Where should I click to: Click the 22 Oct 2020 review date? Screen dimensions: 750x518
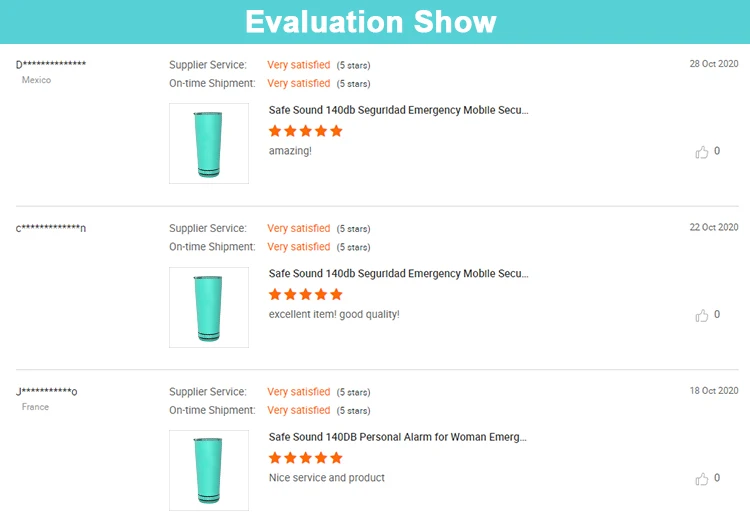pyautogui.click(x=714, y=227)
